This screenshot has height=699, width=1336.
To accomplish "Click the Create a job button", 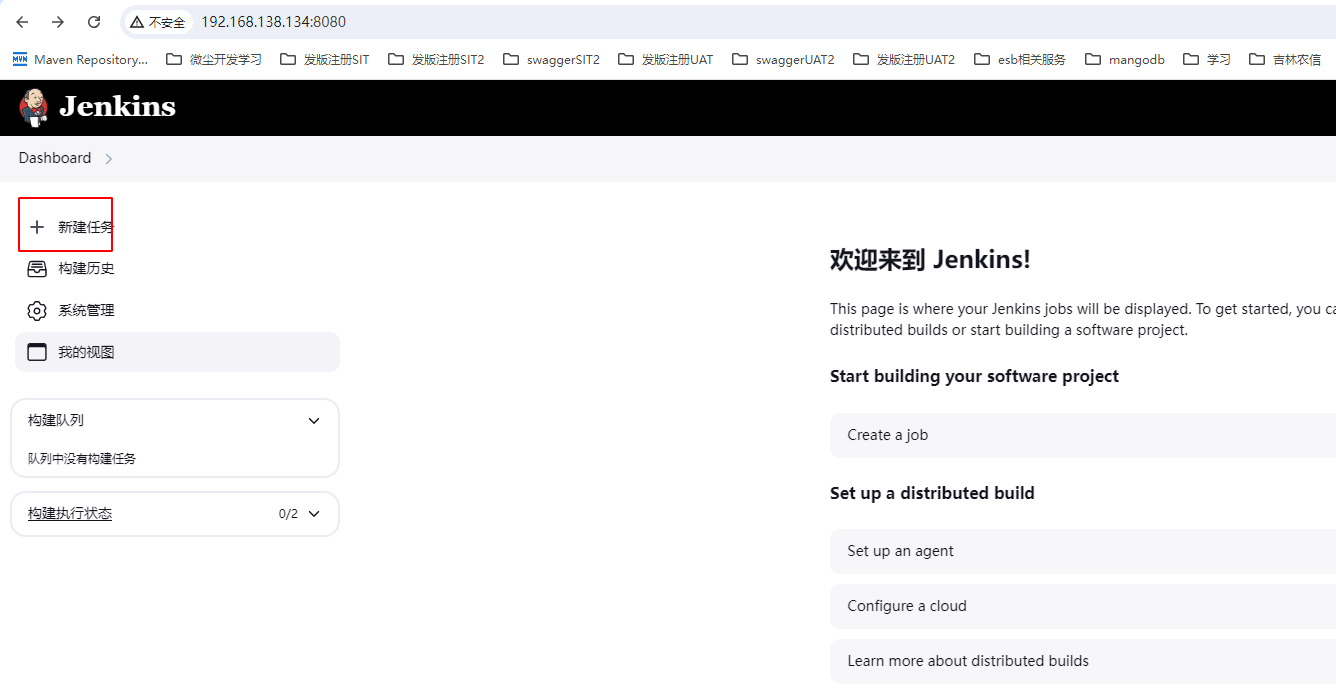I will click(1083, 435).
